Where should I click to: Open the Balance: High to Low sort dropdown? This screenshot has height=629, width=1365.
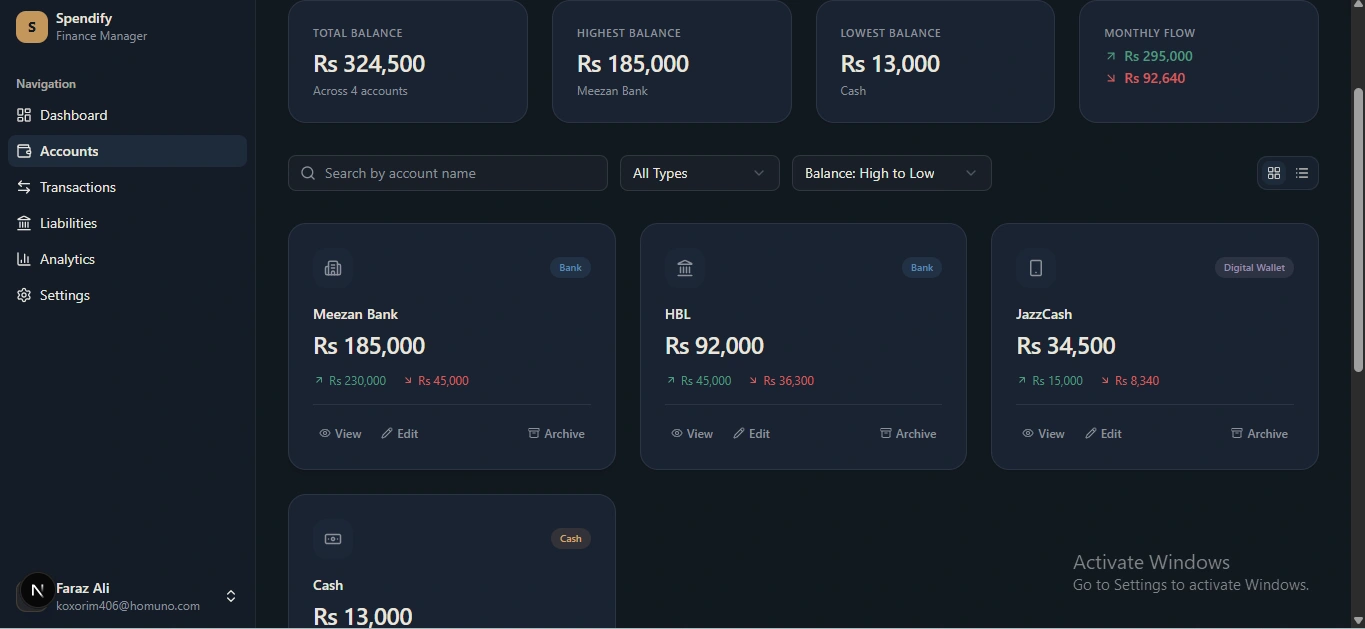891,174
